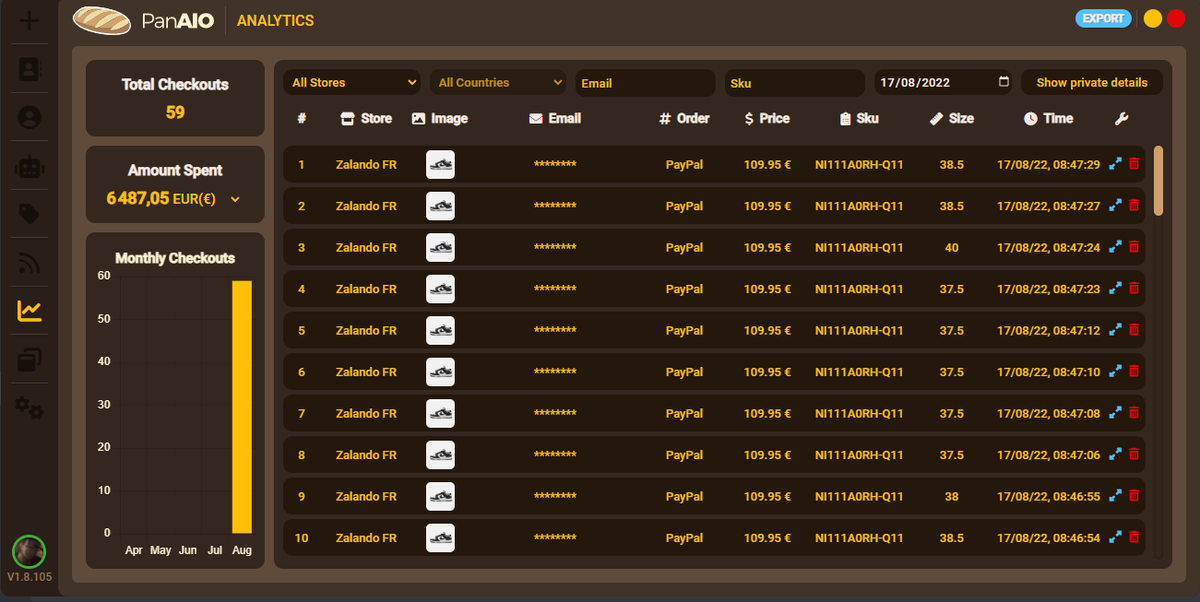Click the Store column header

(366, 118)
